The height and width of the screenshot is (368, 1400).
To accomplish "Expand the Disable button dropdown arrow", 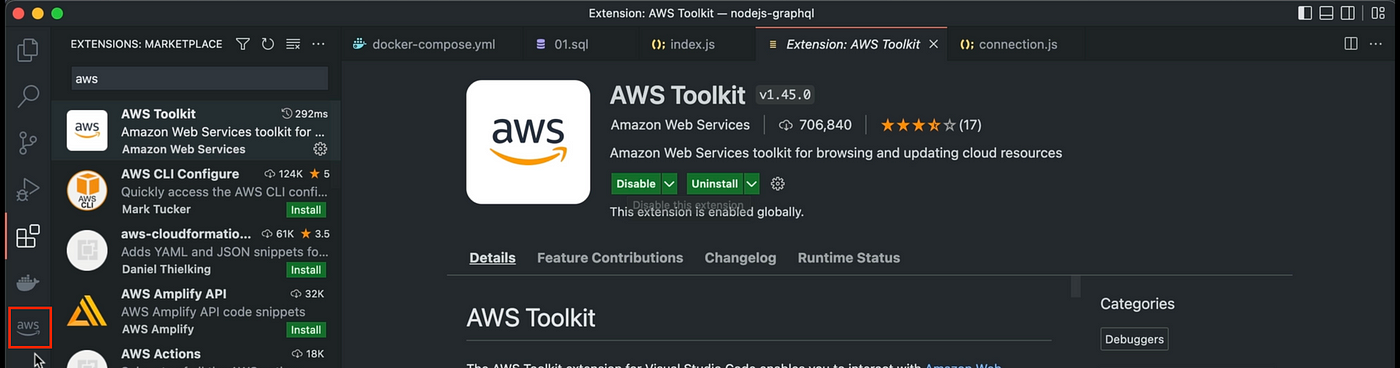I will tap(669, 184).
